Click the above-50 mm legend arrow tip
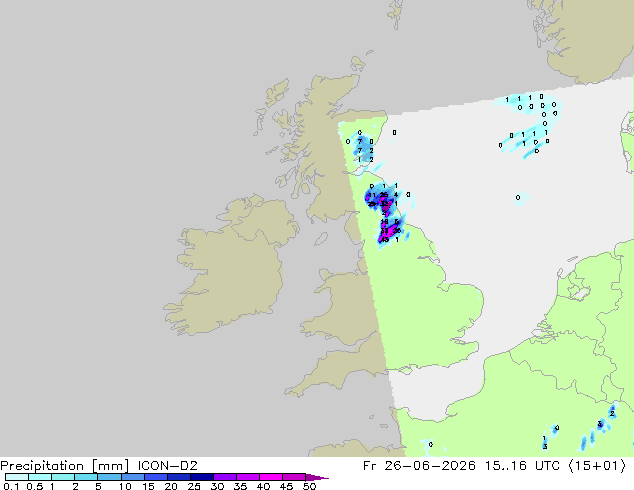The image size is (634, 490). pos(317,477)
